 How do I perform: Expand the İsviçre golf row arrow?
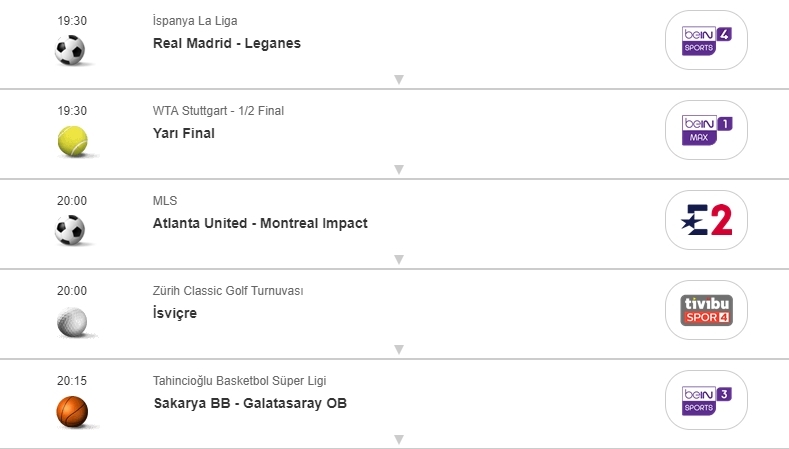[x=398, y=350]
